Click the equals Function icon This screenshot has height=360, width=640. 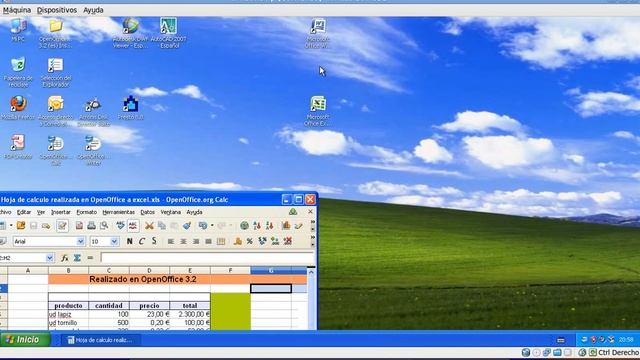(90, 258)
